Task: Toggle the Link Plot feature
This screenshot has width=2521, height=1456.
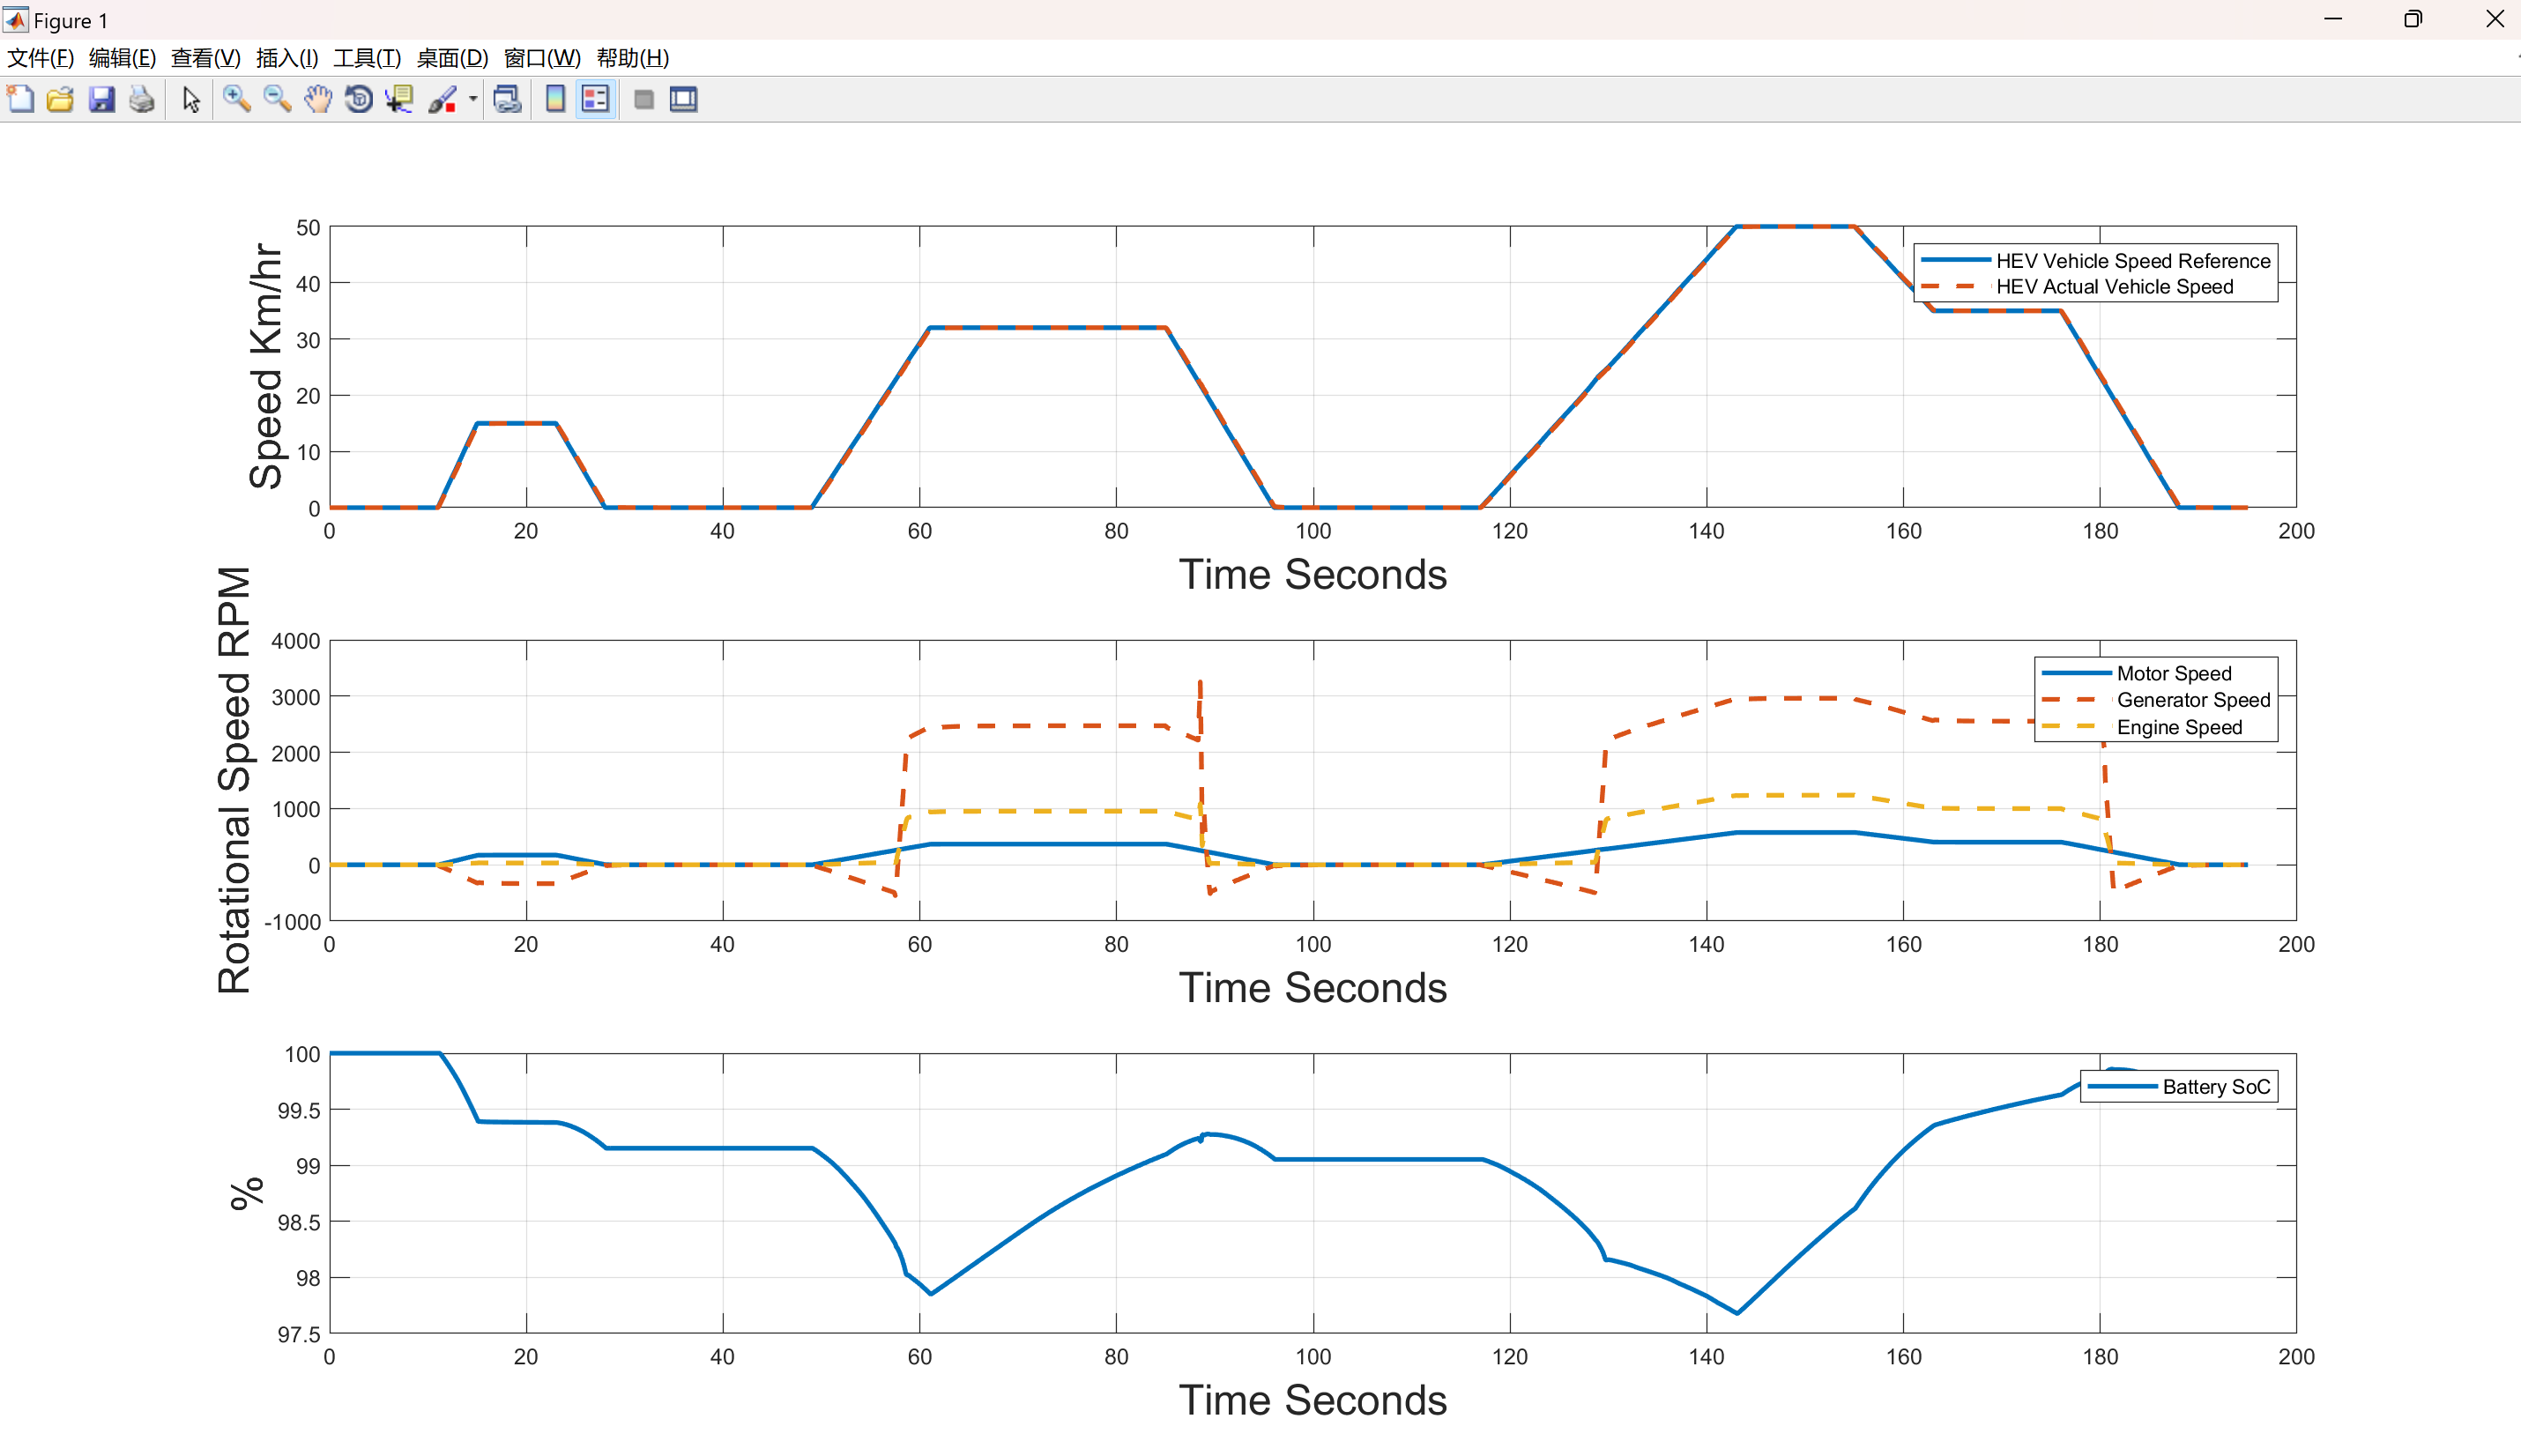Action: [507, 98]
